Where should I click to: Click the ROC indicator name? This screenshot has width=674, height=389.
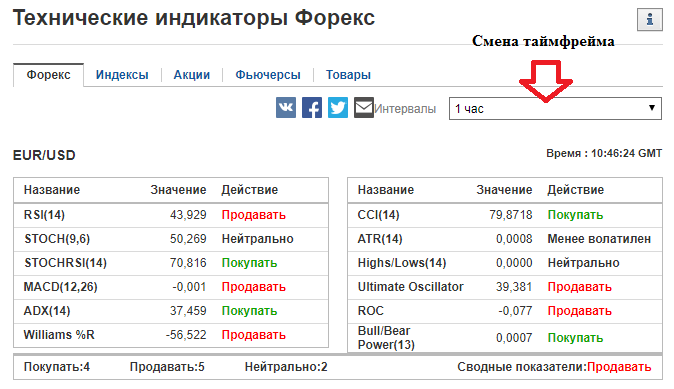click(371, 311)
